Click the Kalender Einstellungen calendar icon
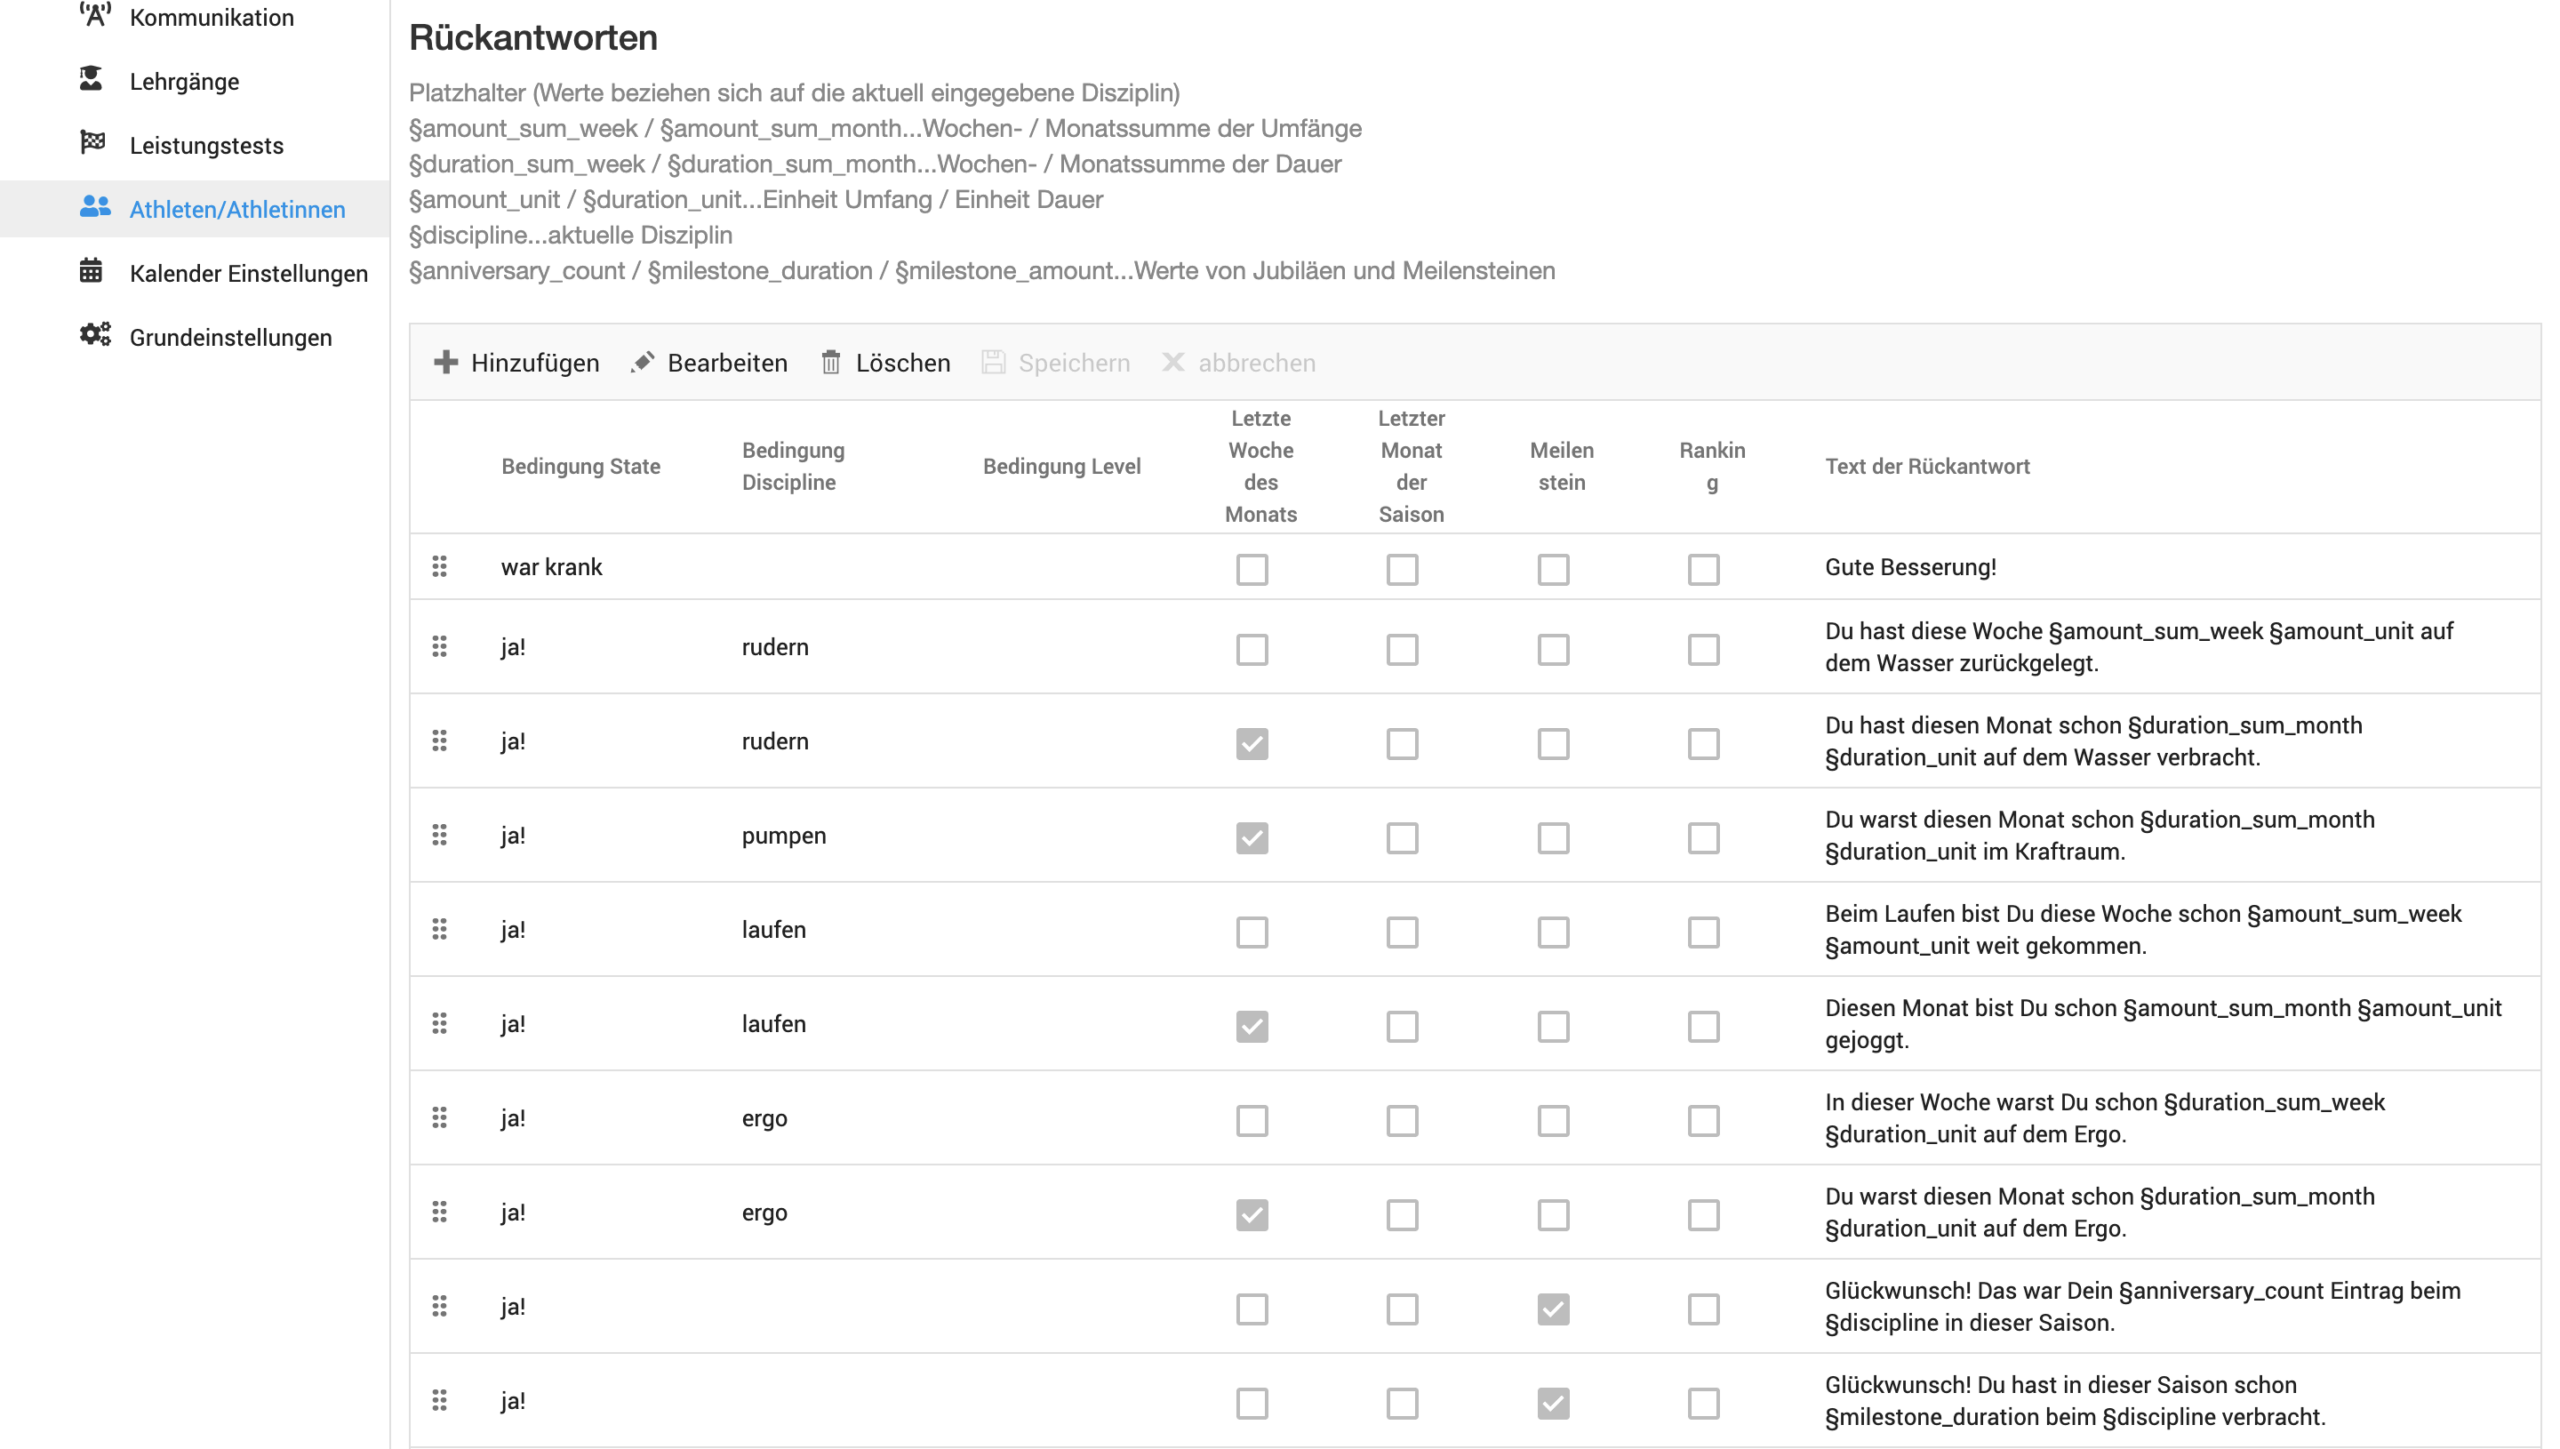The image size is (2560, 1449). (91, 271)
